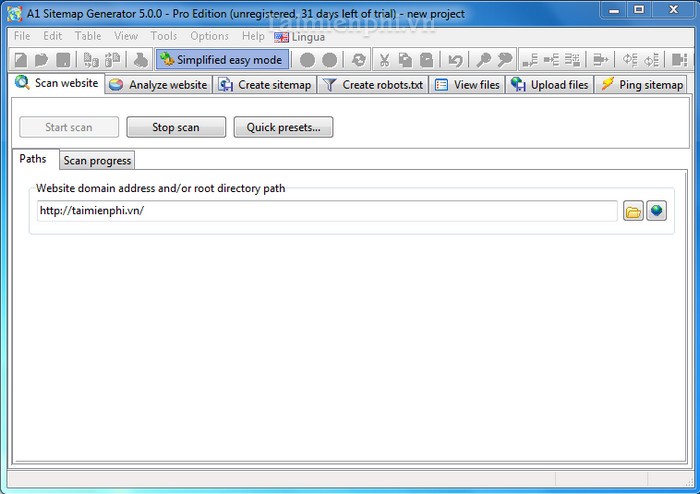The width and height of the screenshot is (700, 494).
Task: Select the Paths sub-tab
Action: 33,159
